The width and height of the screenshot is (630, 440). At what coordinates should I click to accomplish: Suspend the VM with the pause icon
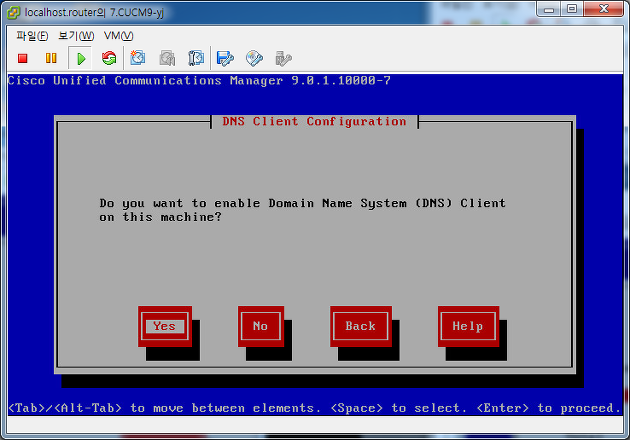[51, 58]
